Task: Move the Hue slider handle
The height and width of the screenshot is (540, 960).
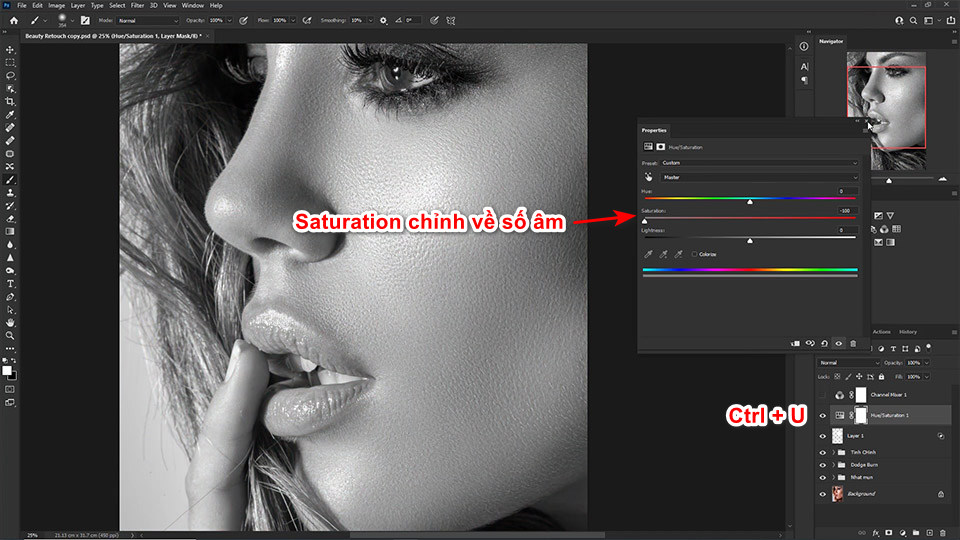Action: [x=750, y=201]
